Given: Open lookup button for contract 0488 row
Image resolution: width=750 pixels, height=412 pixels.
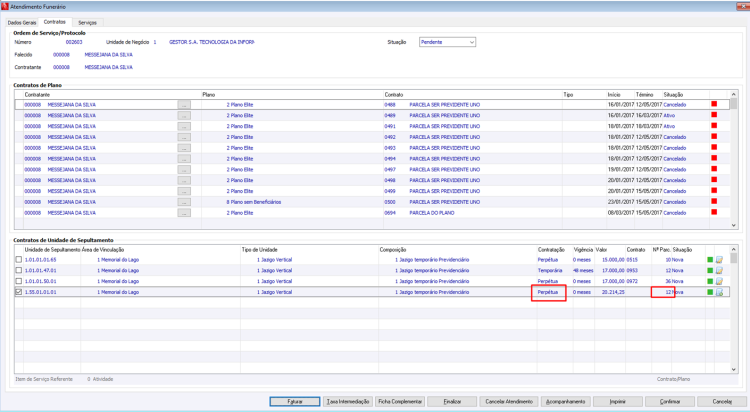Looking at the screenshot, I should coord(184,105).
